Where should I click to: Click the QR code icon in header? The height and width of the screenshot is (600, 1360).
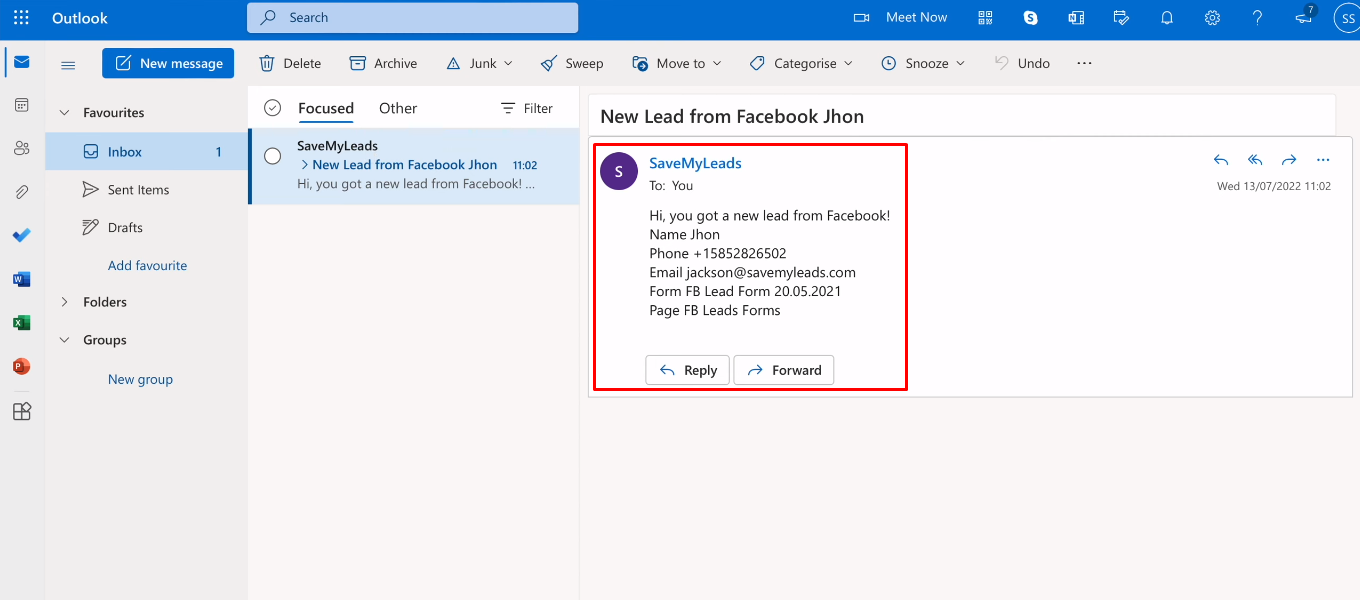985,17
